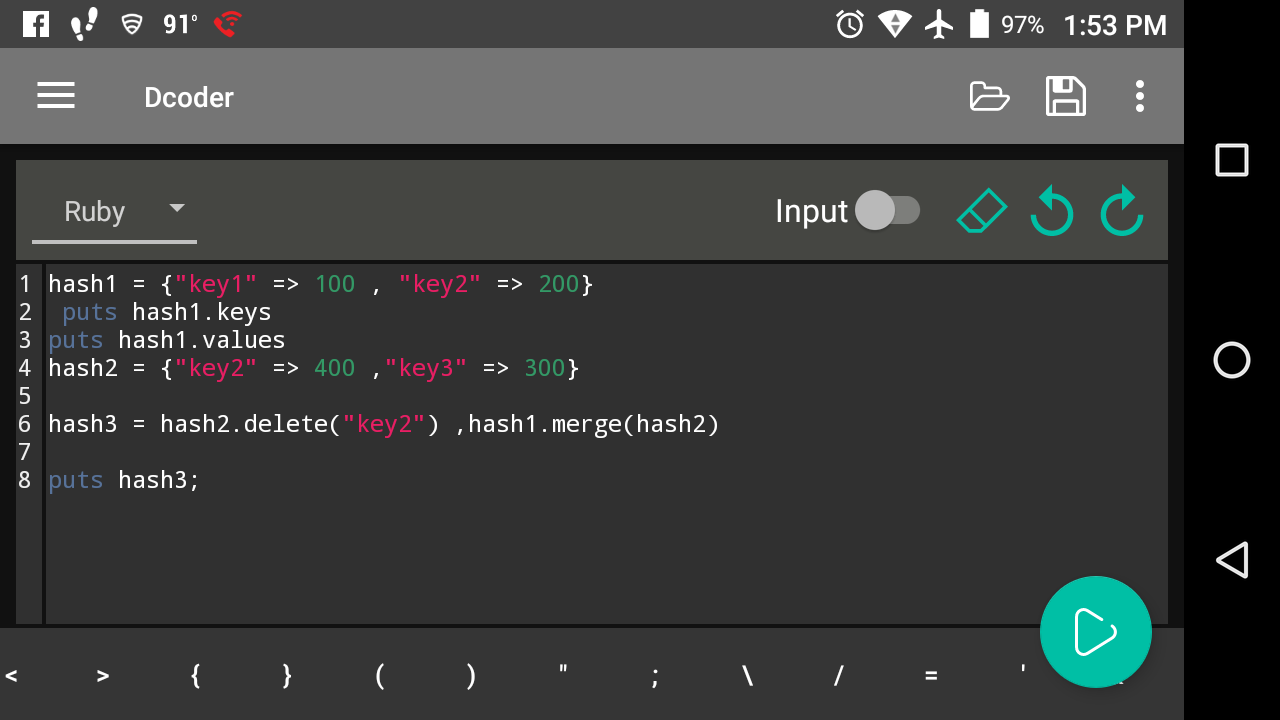Open the hamburger navigation menu
1280x720 pixels.
(x=56, y=96)
